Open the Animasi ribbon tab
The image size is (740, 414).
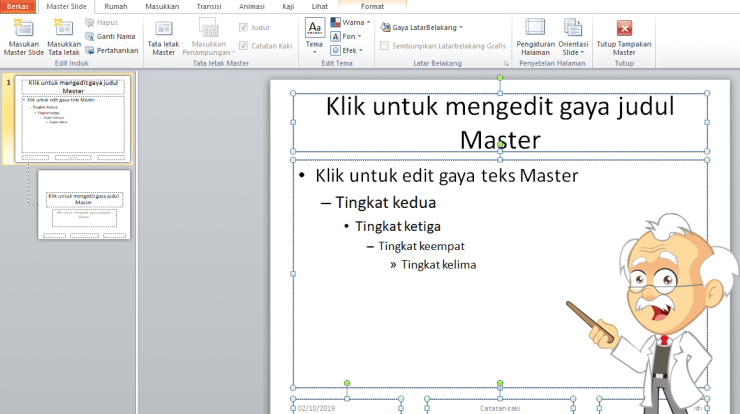tap(252, 7)
